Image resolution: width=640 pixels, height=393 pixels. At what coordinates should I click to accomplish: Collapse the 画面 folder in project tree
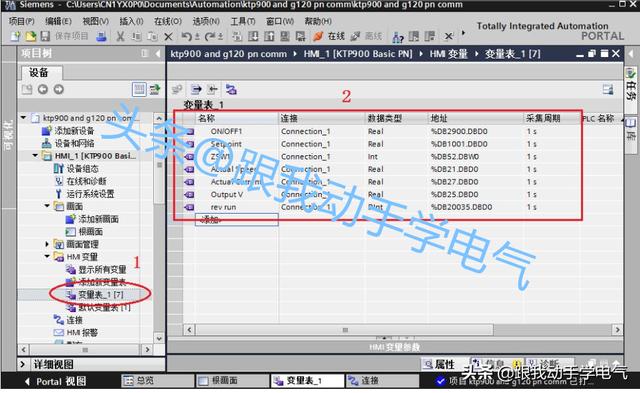point(47,206)
